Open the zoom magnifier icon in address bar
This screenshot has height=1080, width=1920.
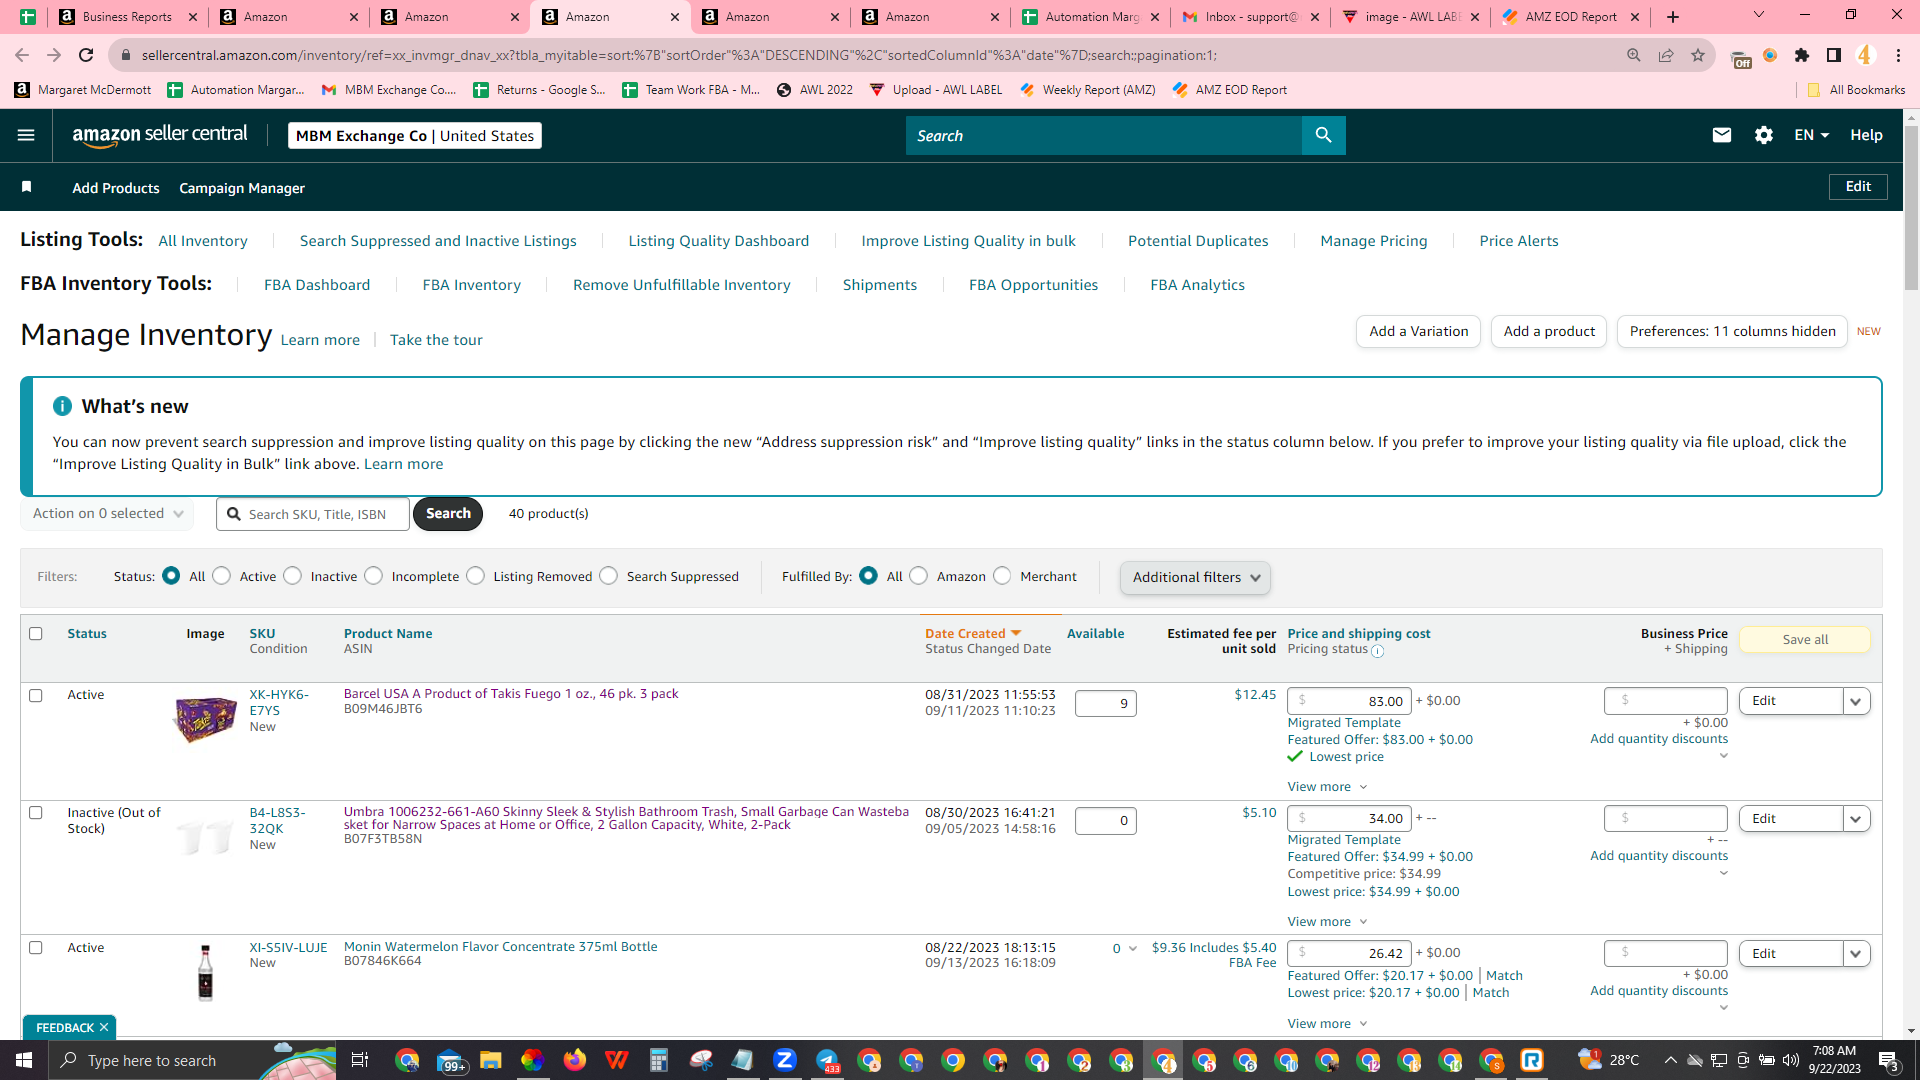[1634, 55]
